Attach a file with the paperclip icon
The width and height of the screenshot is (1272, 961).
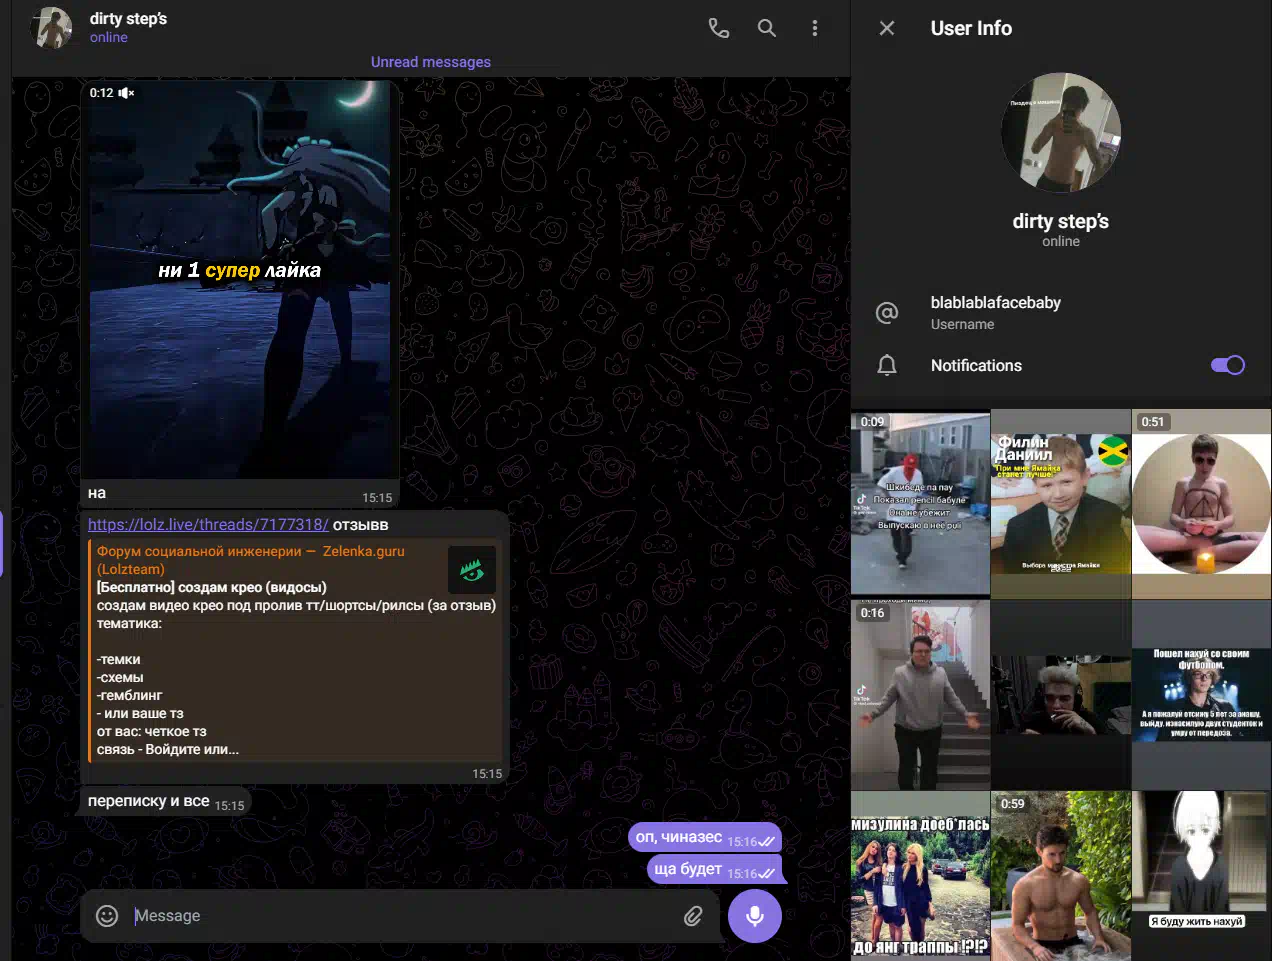coord(693,916)
